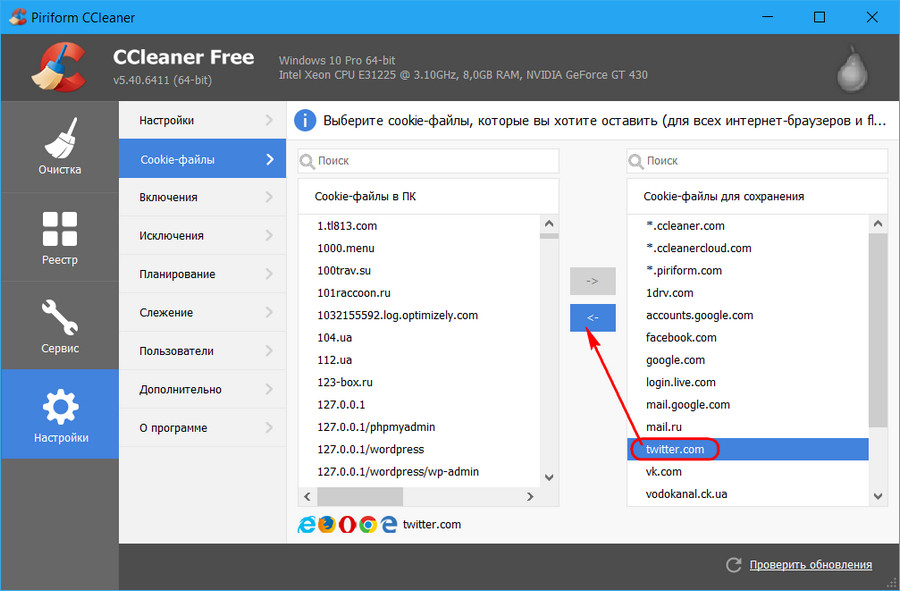
Task: Select vk.com in keep list
Action: (x=748, y=472)
